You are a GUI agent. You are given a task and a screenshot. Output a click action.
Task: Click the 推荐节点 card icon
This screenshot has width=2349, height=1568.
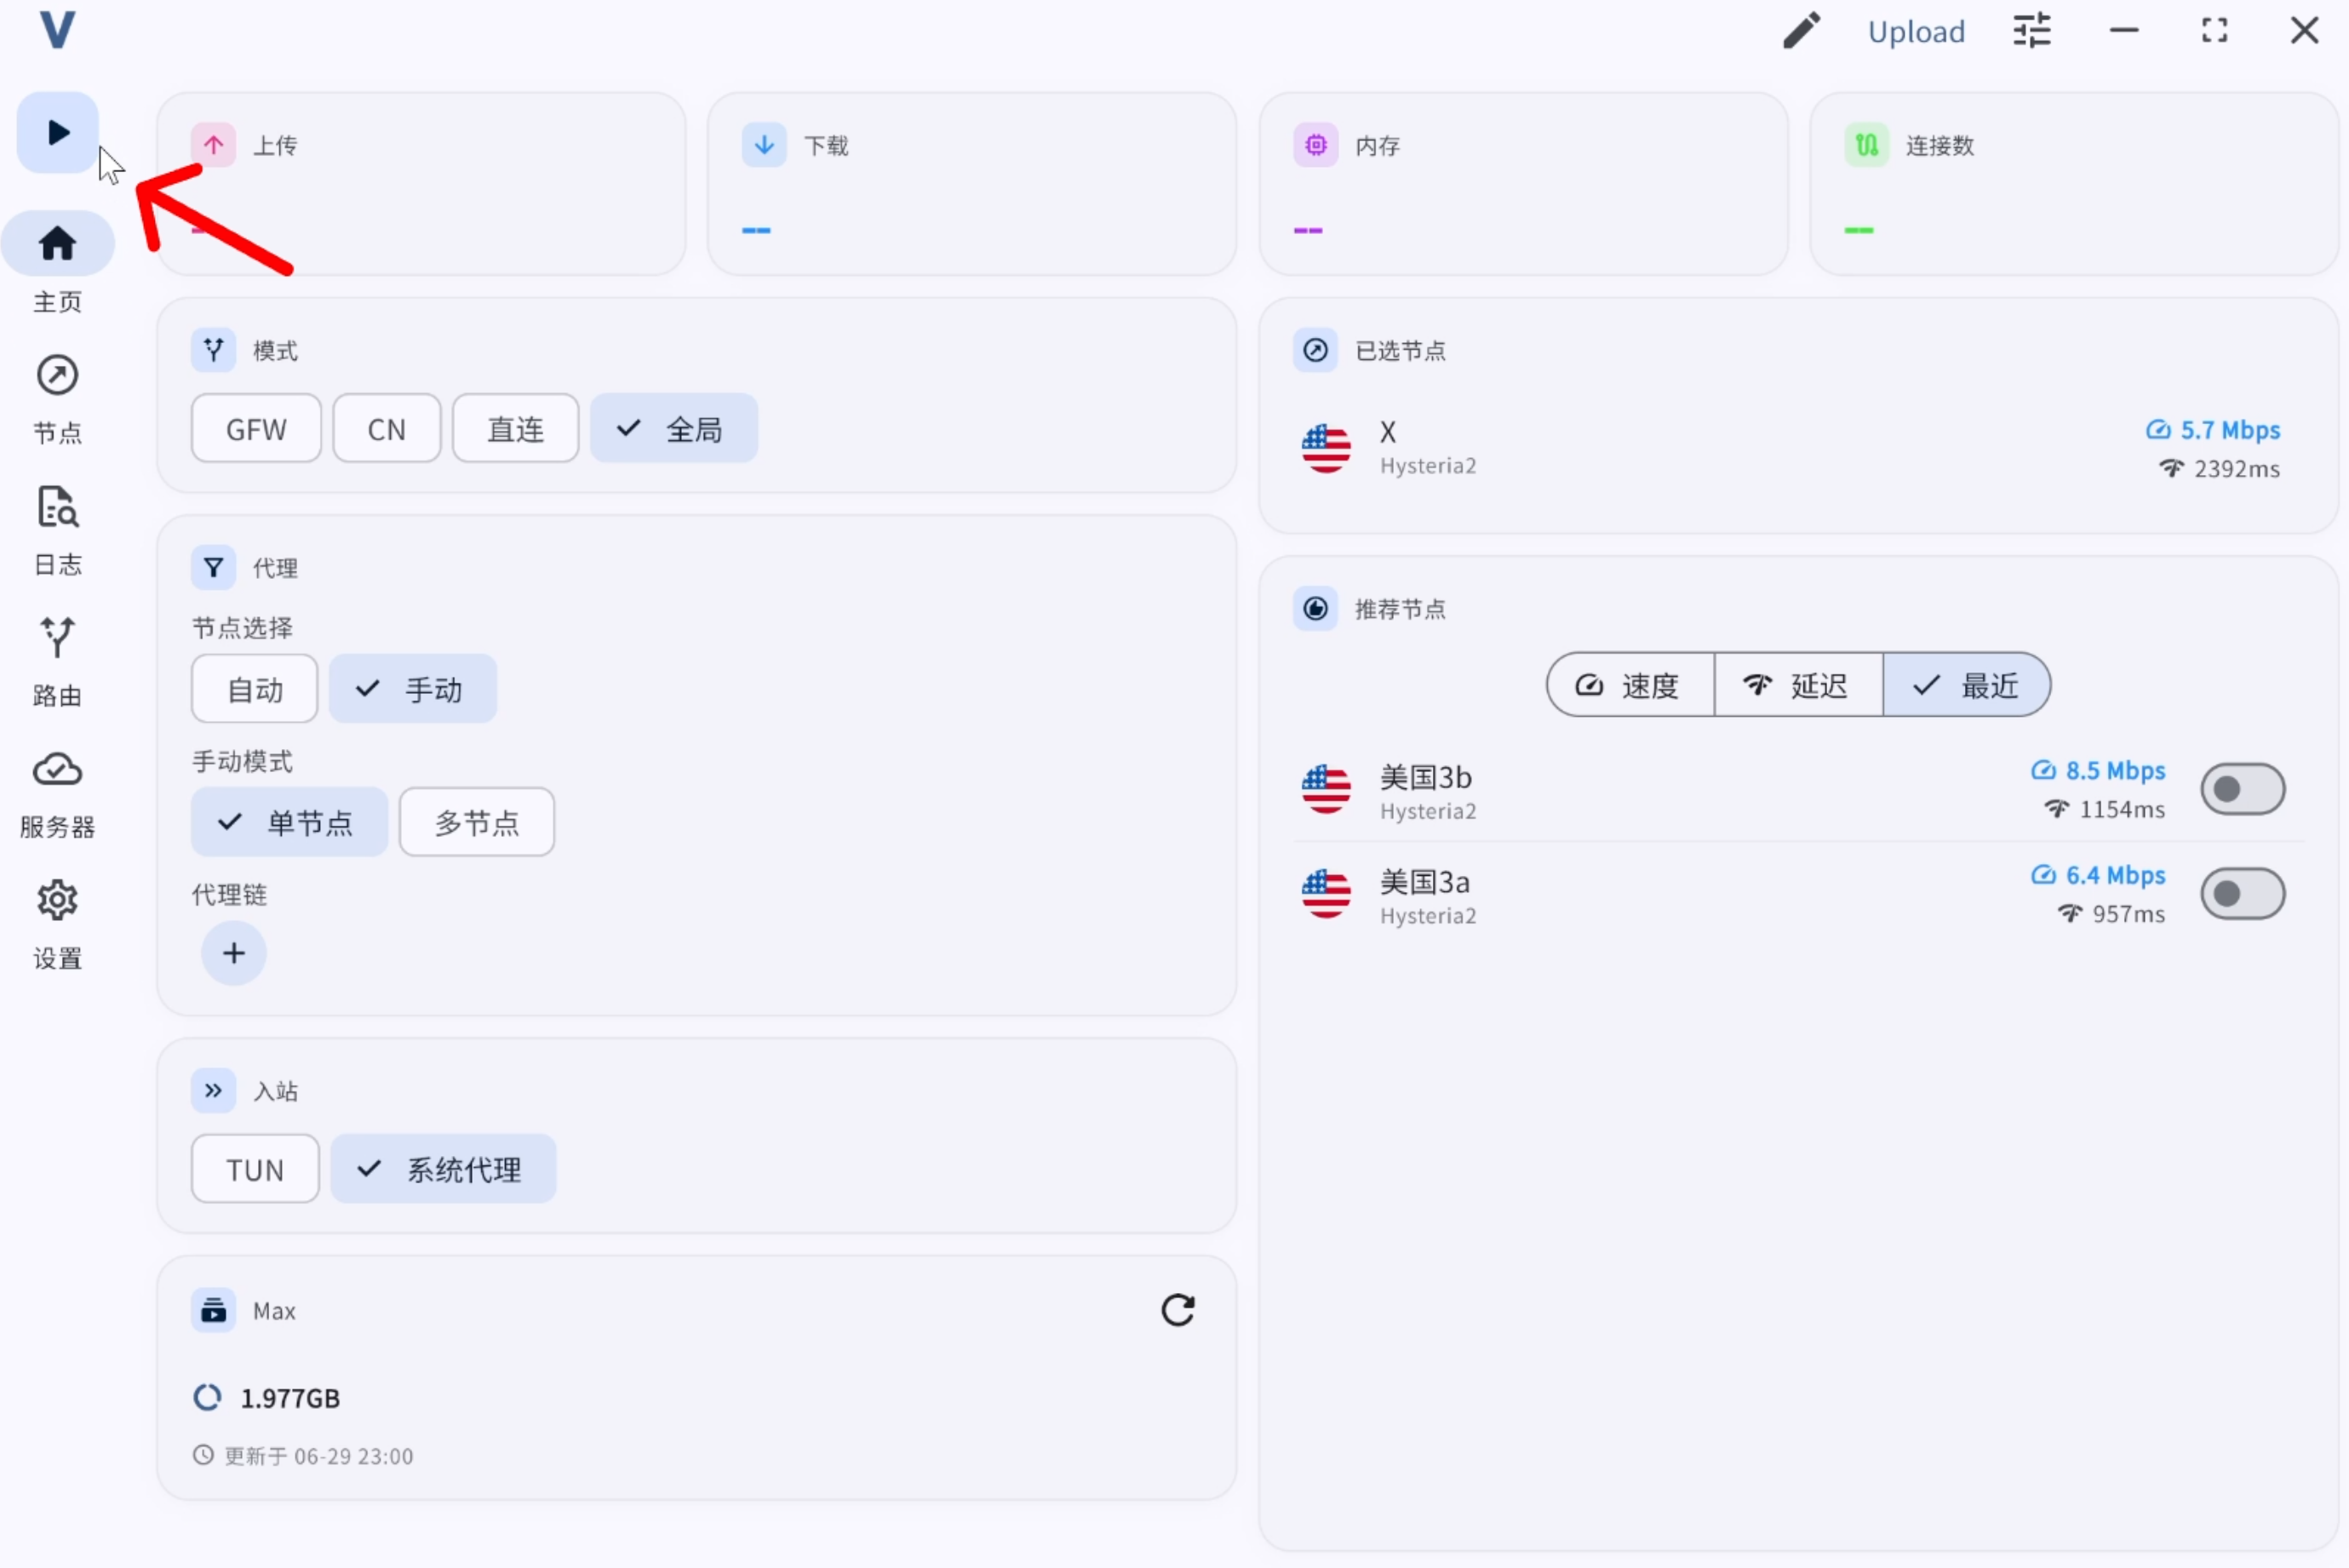pyautogui.click(x=1315, y=608)
